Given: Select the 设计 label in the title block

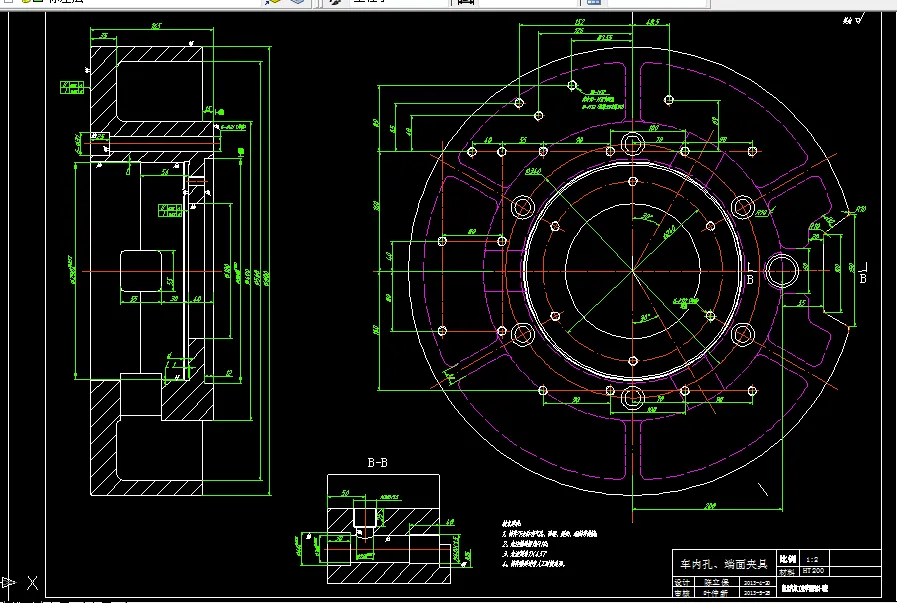Looking at the screenshot, I should [x=681, y=582].
